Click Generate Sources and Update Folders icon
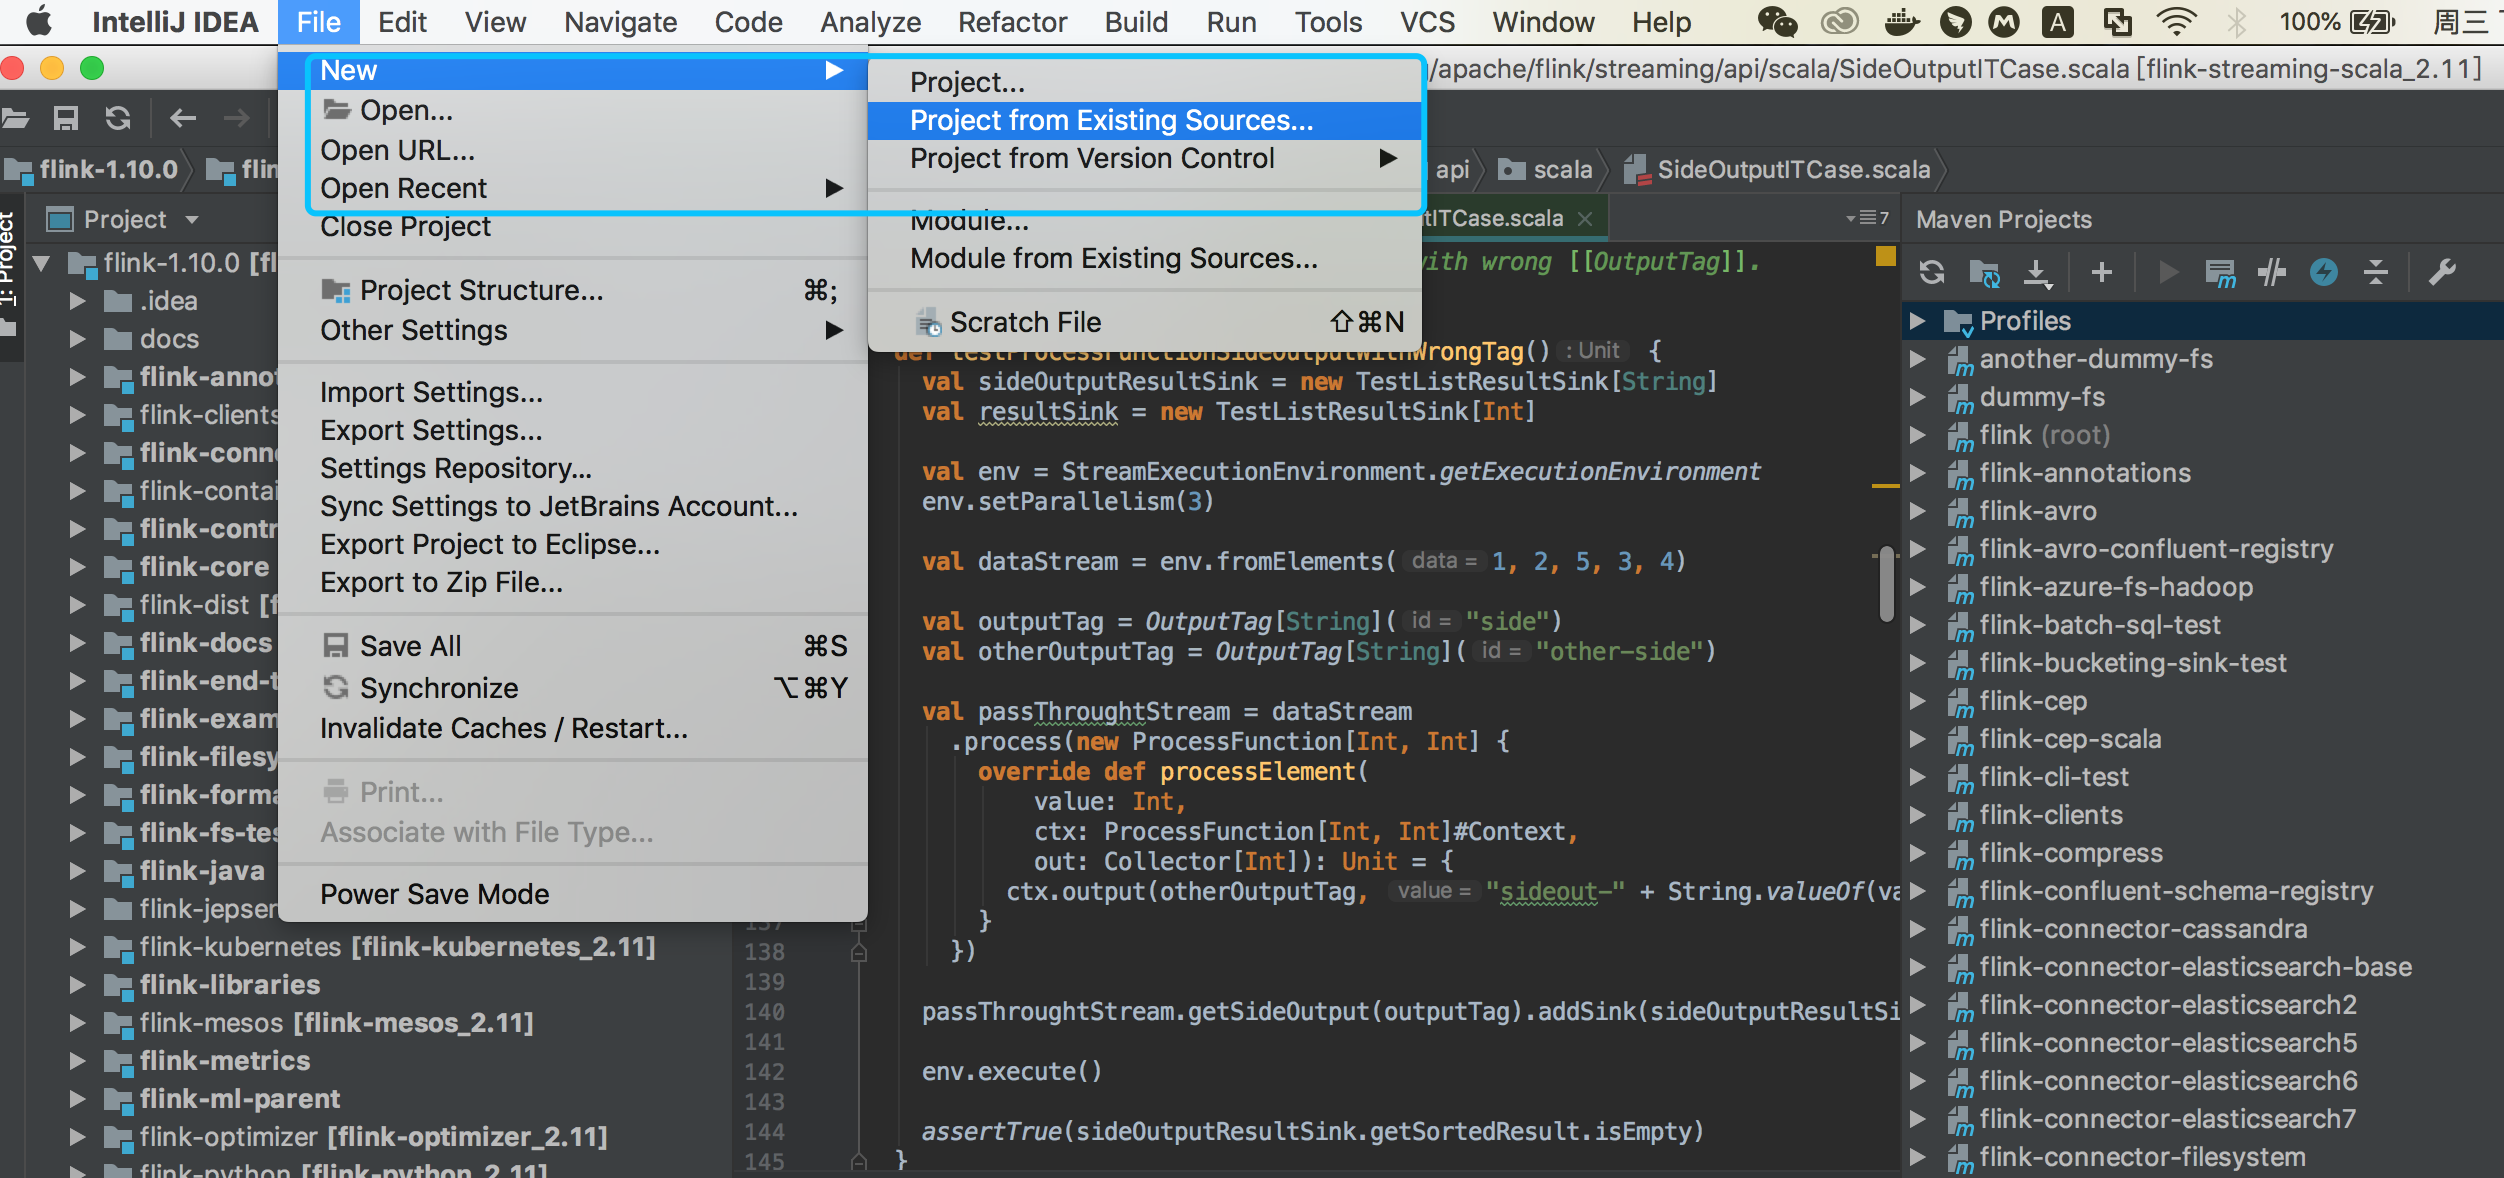This screenshot has width=2504, height=1178. pos(1984,272)
